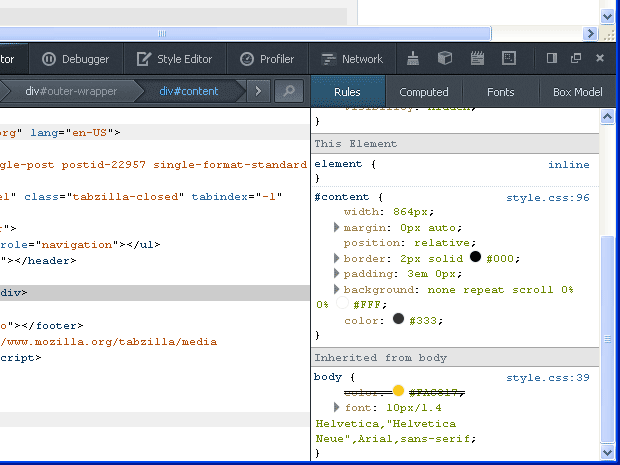This screenshot has height=465, width=620.
Task: Open the Scratchpad notepad icon
Action: pyautogui.click(x=477, y=59)
